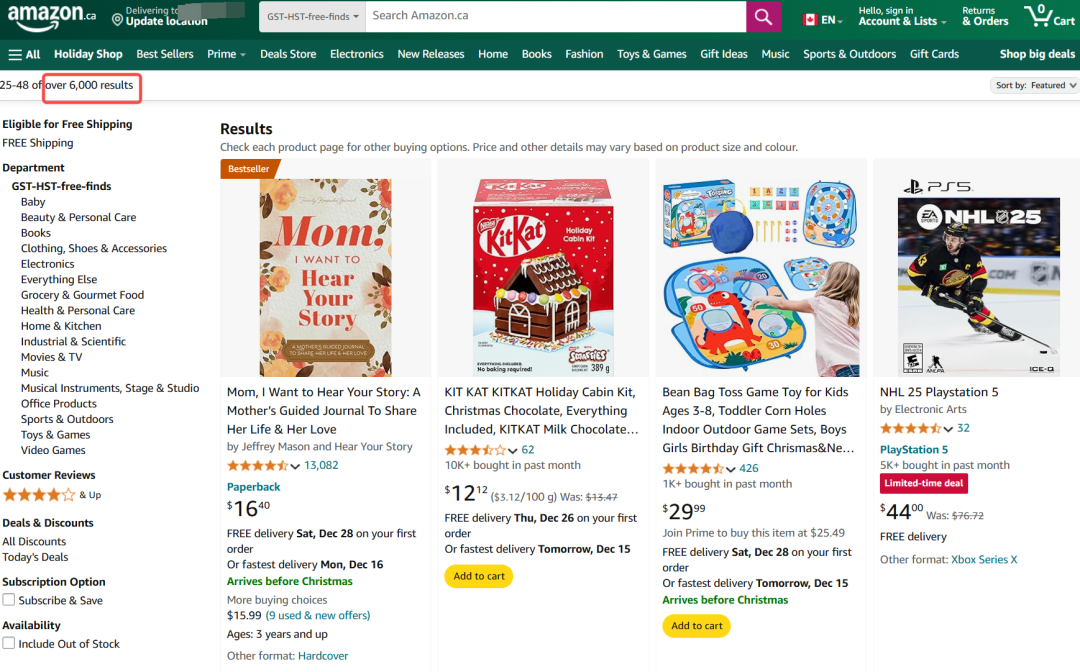Open the Xbox Series X format link
This screenshot has height=672, width=1080.
pyautogui.click(x=984, y=559)
